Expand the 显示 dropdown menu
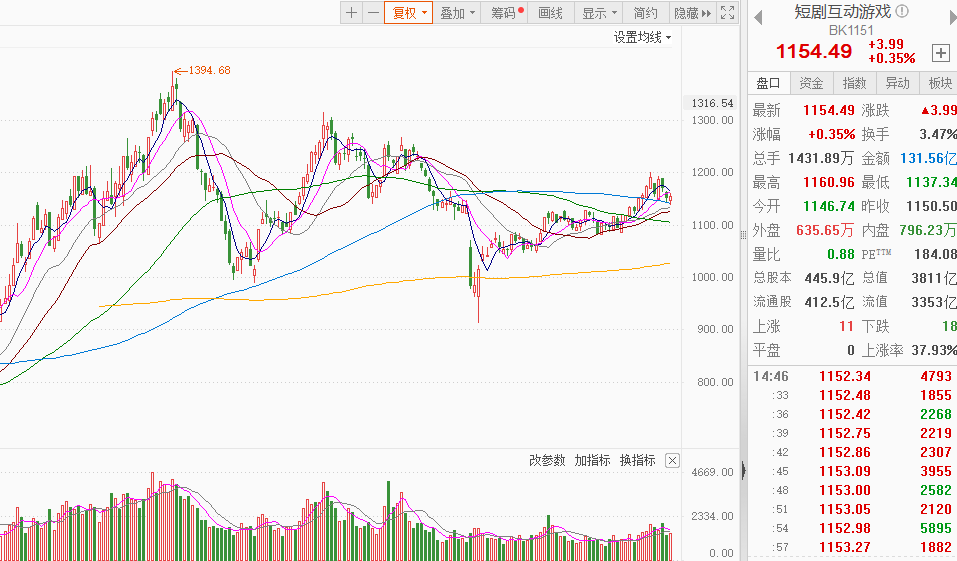 (x=599, y=13)
